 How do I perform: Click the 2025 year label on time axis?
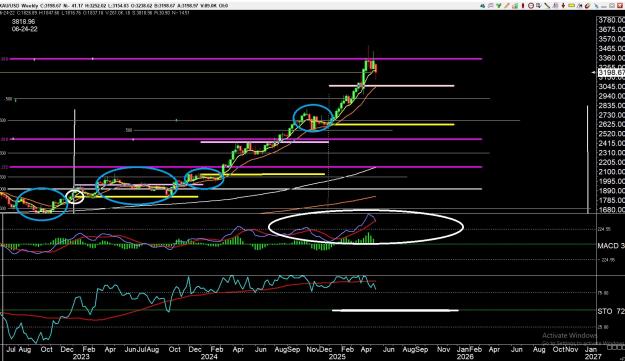tap(337, 357)
